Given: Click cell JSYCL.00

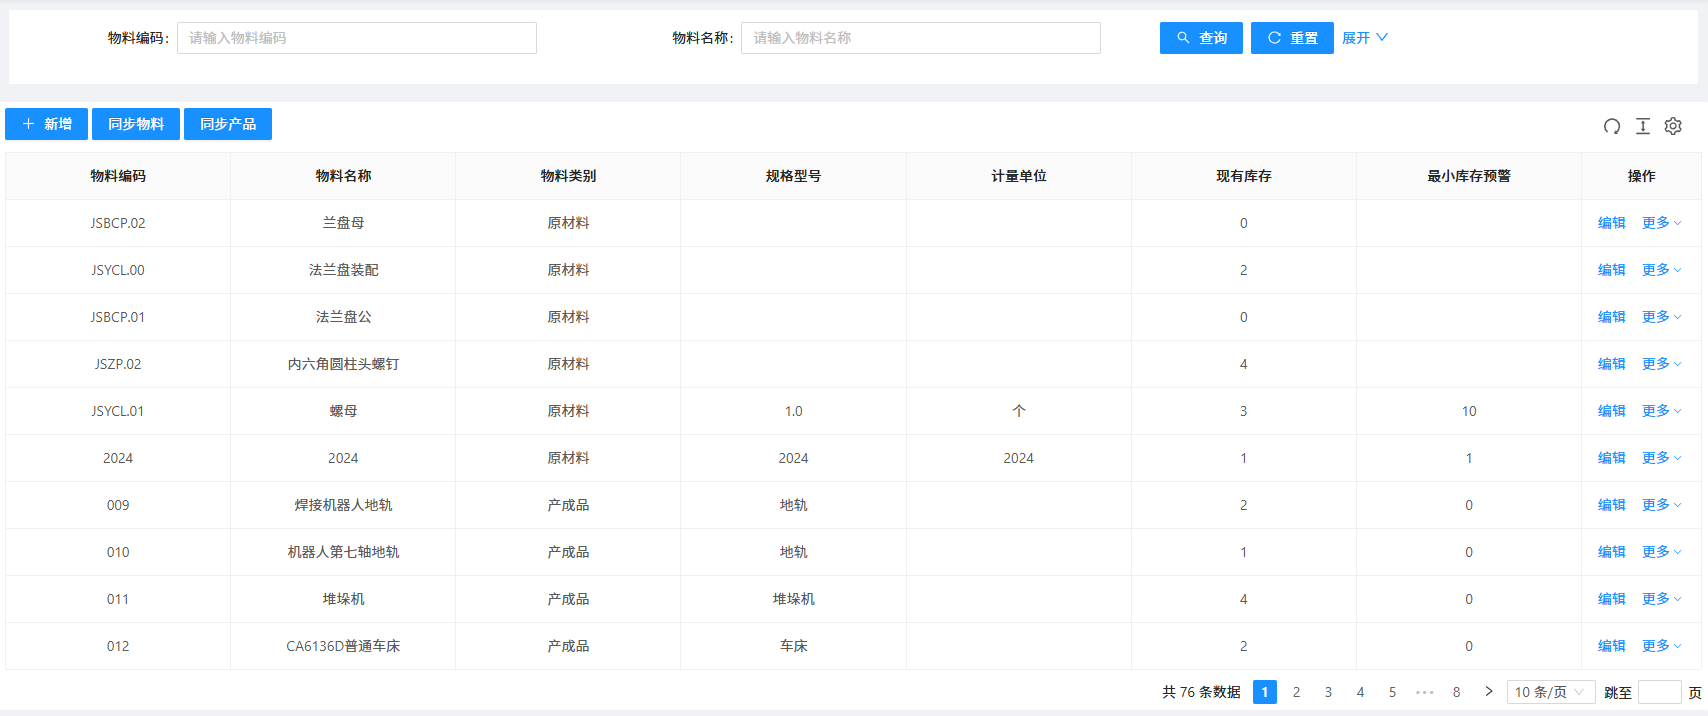Looking at the screenshot, I should pyautogui.click(x=118, y=270).
